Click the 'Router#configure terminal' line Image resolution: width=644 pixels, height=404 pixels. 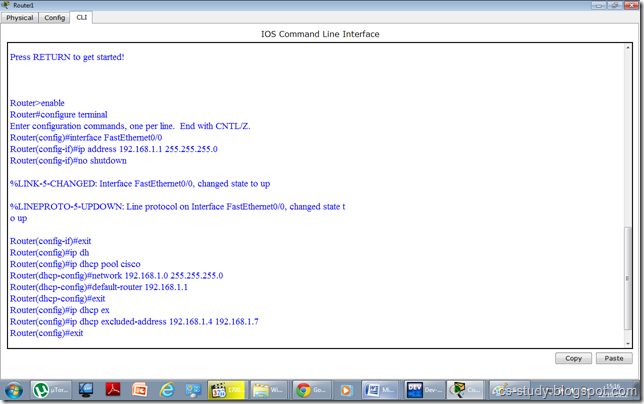[59, 115]
